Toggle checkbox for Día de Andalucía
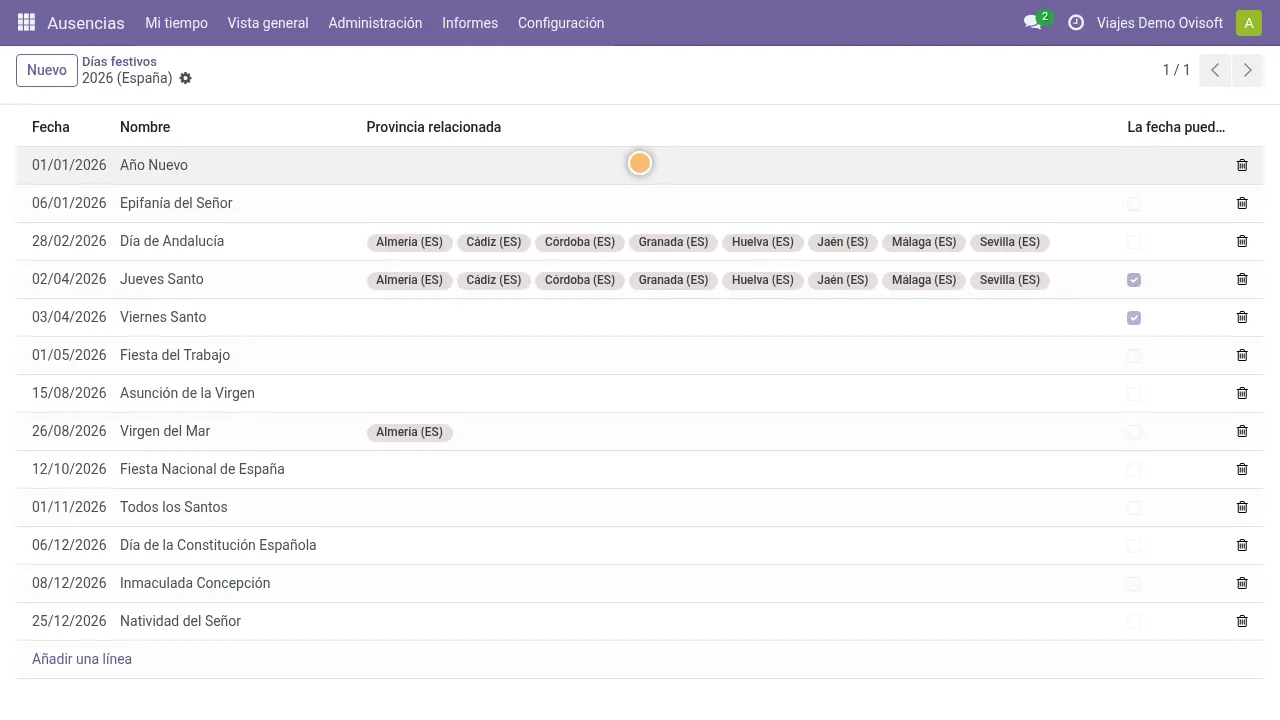The height and width of the screenshot is (720, 1280). tap(1134, 242)
